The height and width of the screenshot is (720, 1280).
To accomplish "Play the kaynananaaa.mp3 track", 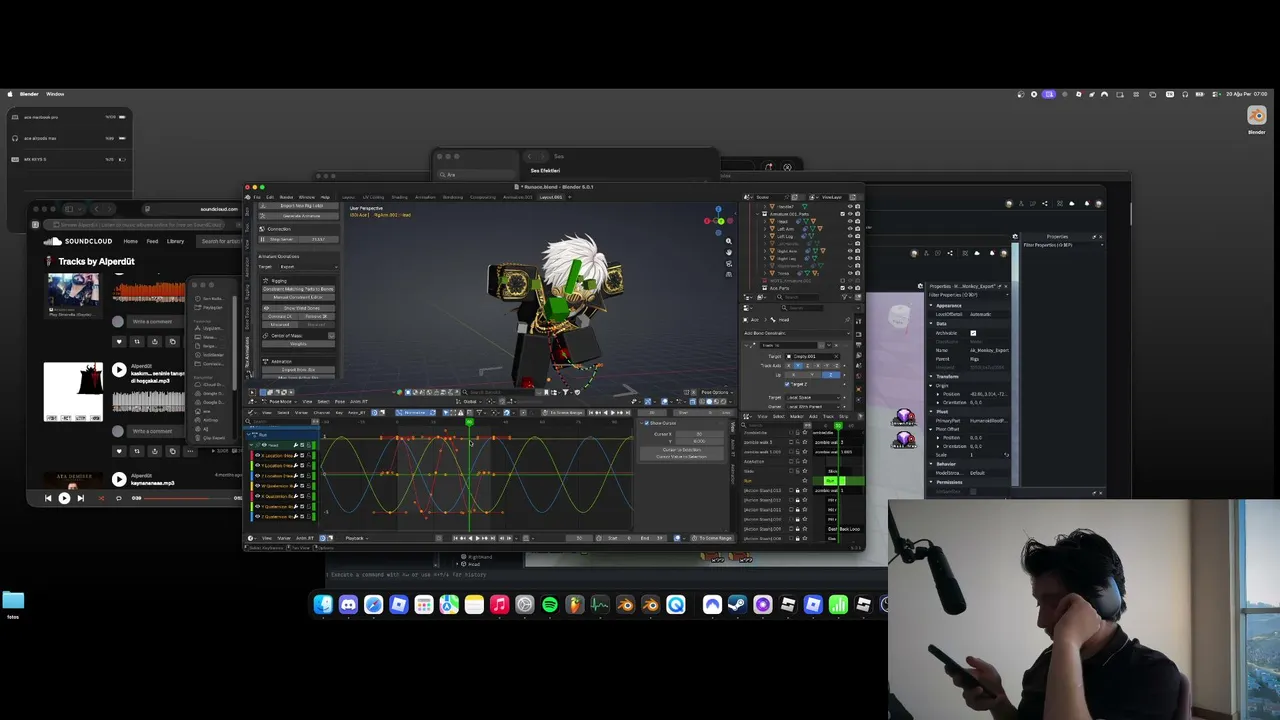I will click(x=119, y=479).
